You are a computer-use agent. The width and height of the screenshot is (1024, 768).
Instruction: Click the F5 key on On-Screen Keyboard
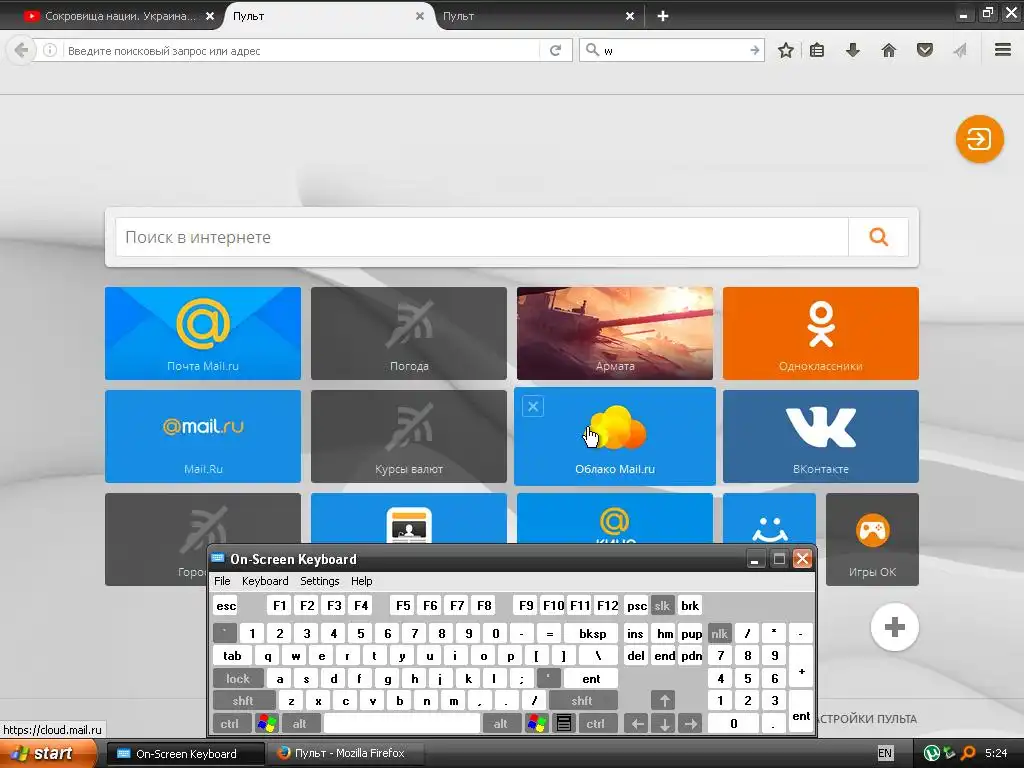coord(403,605)
